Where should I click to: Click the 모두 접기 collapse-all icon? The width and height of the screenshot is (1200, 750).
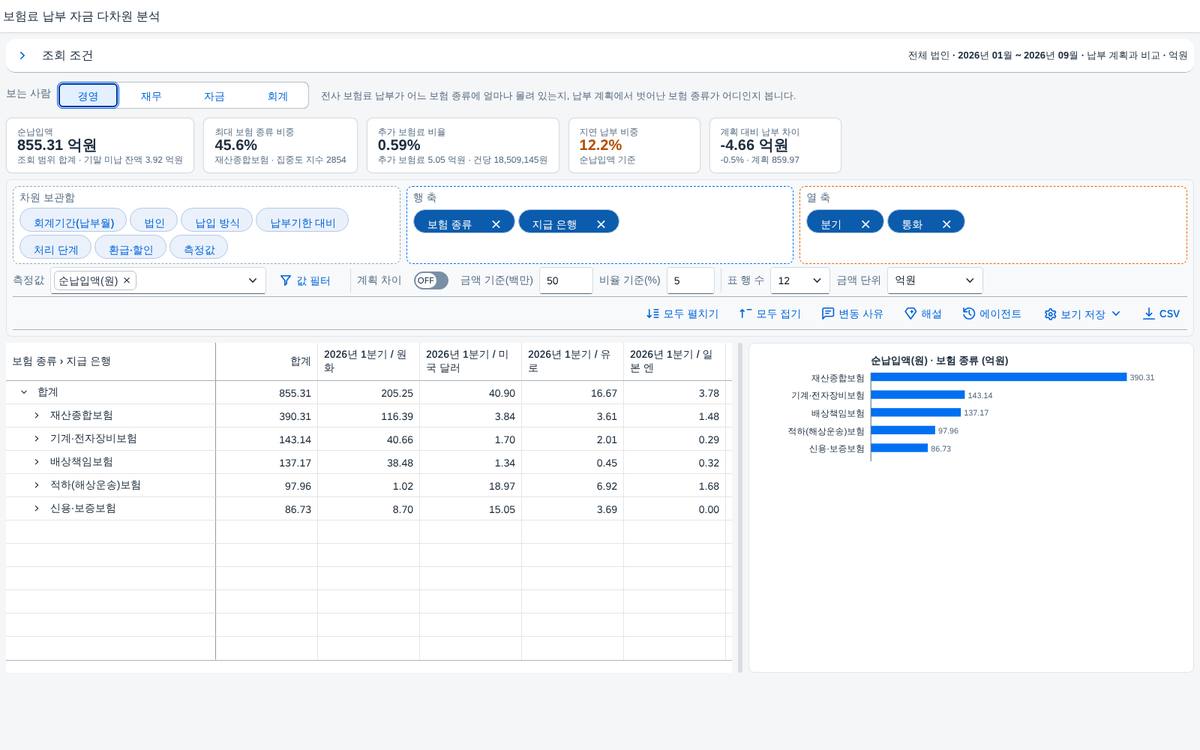(744, 314)
